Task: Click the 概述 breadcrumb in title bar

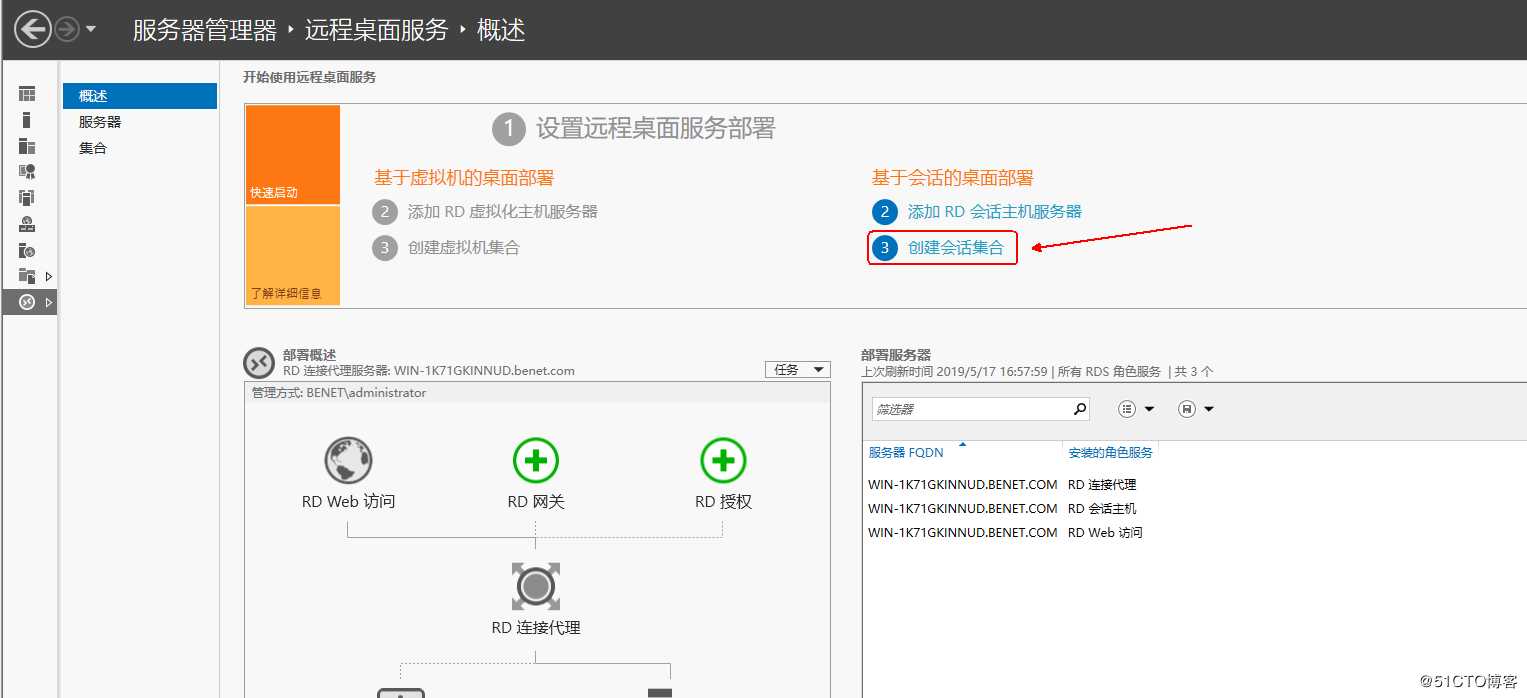Action: click(x=501, y=30)
